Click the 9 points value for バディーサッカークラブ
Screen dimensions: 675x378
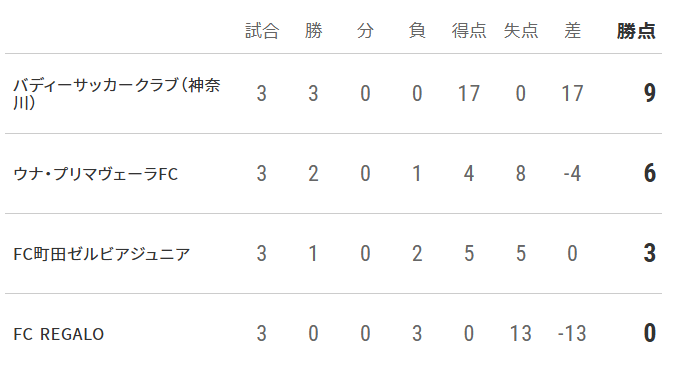click(x=650, y=93)
